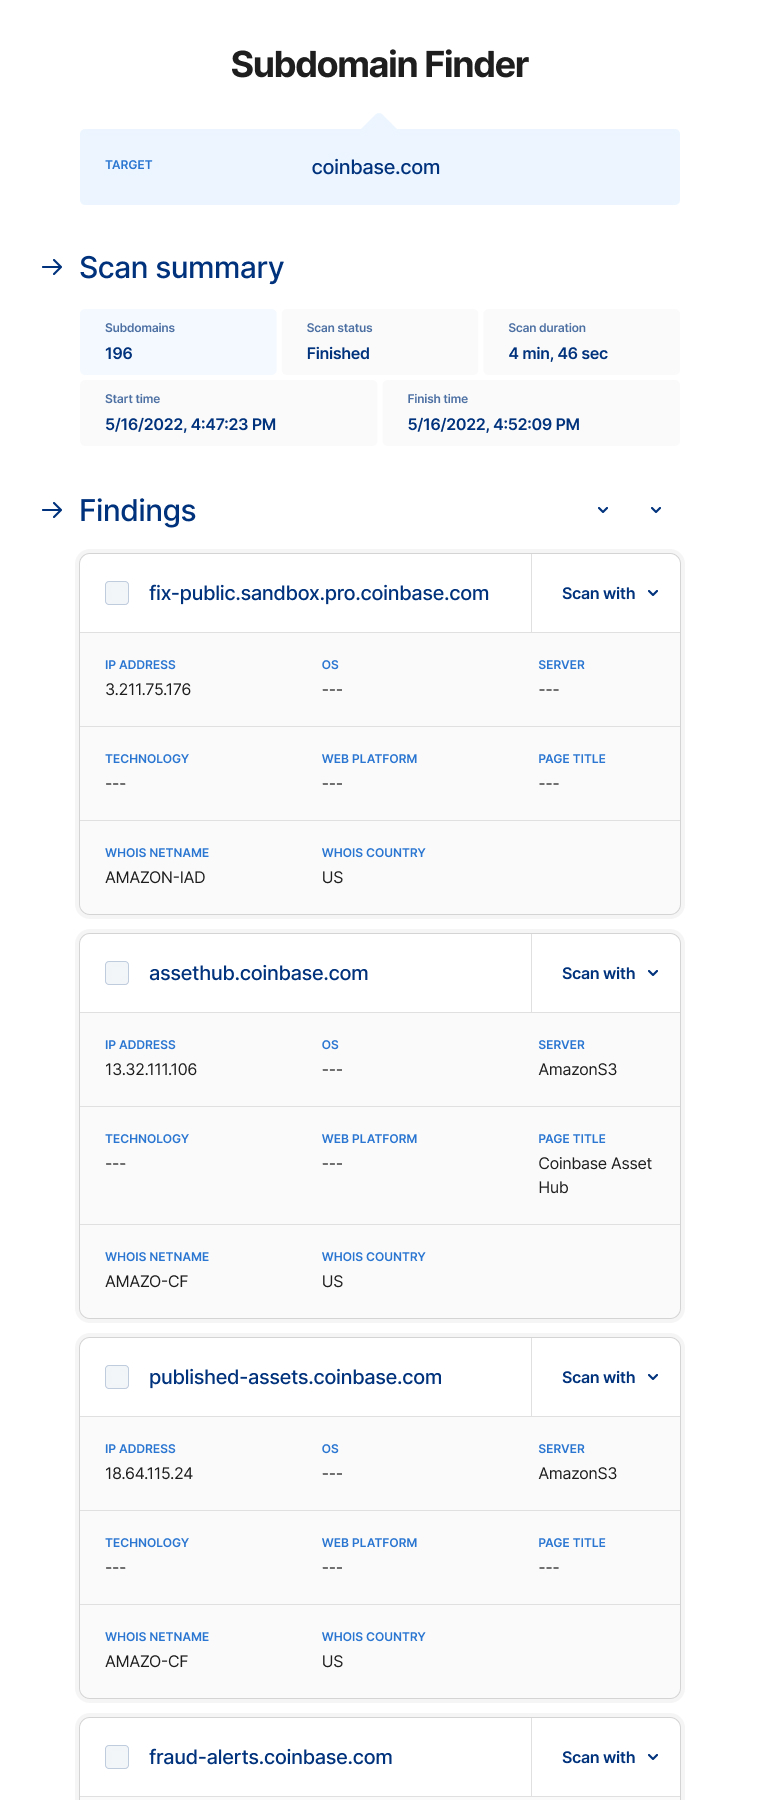Click the Subdomains count card showing 196
This screenshot has height=1800, width=760.
pyautogui.click(x=178, y=341)
